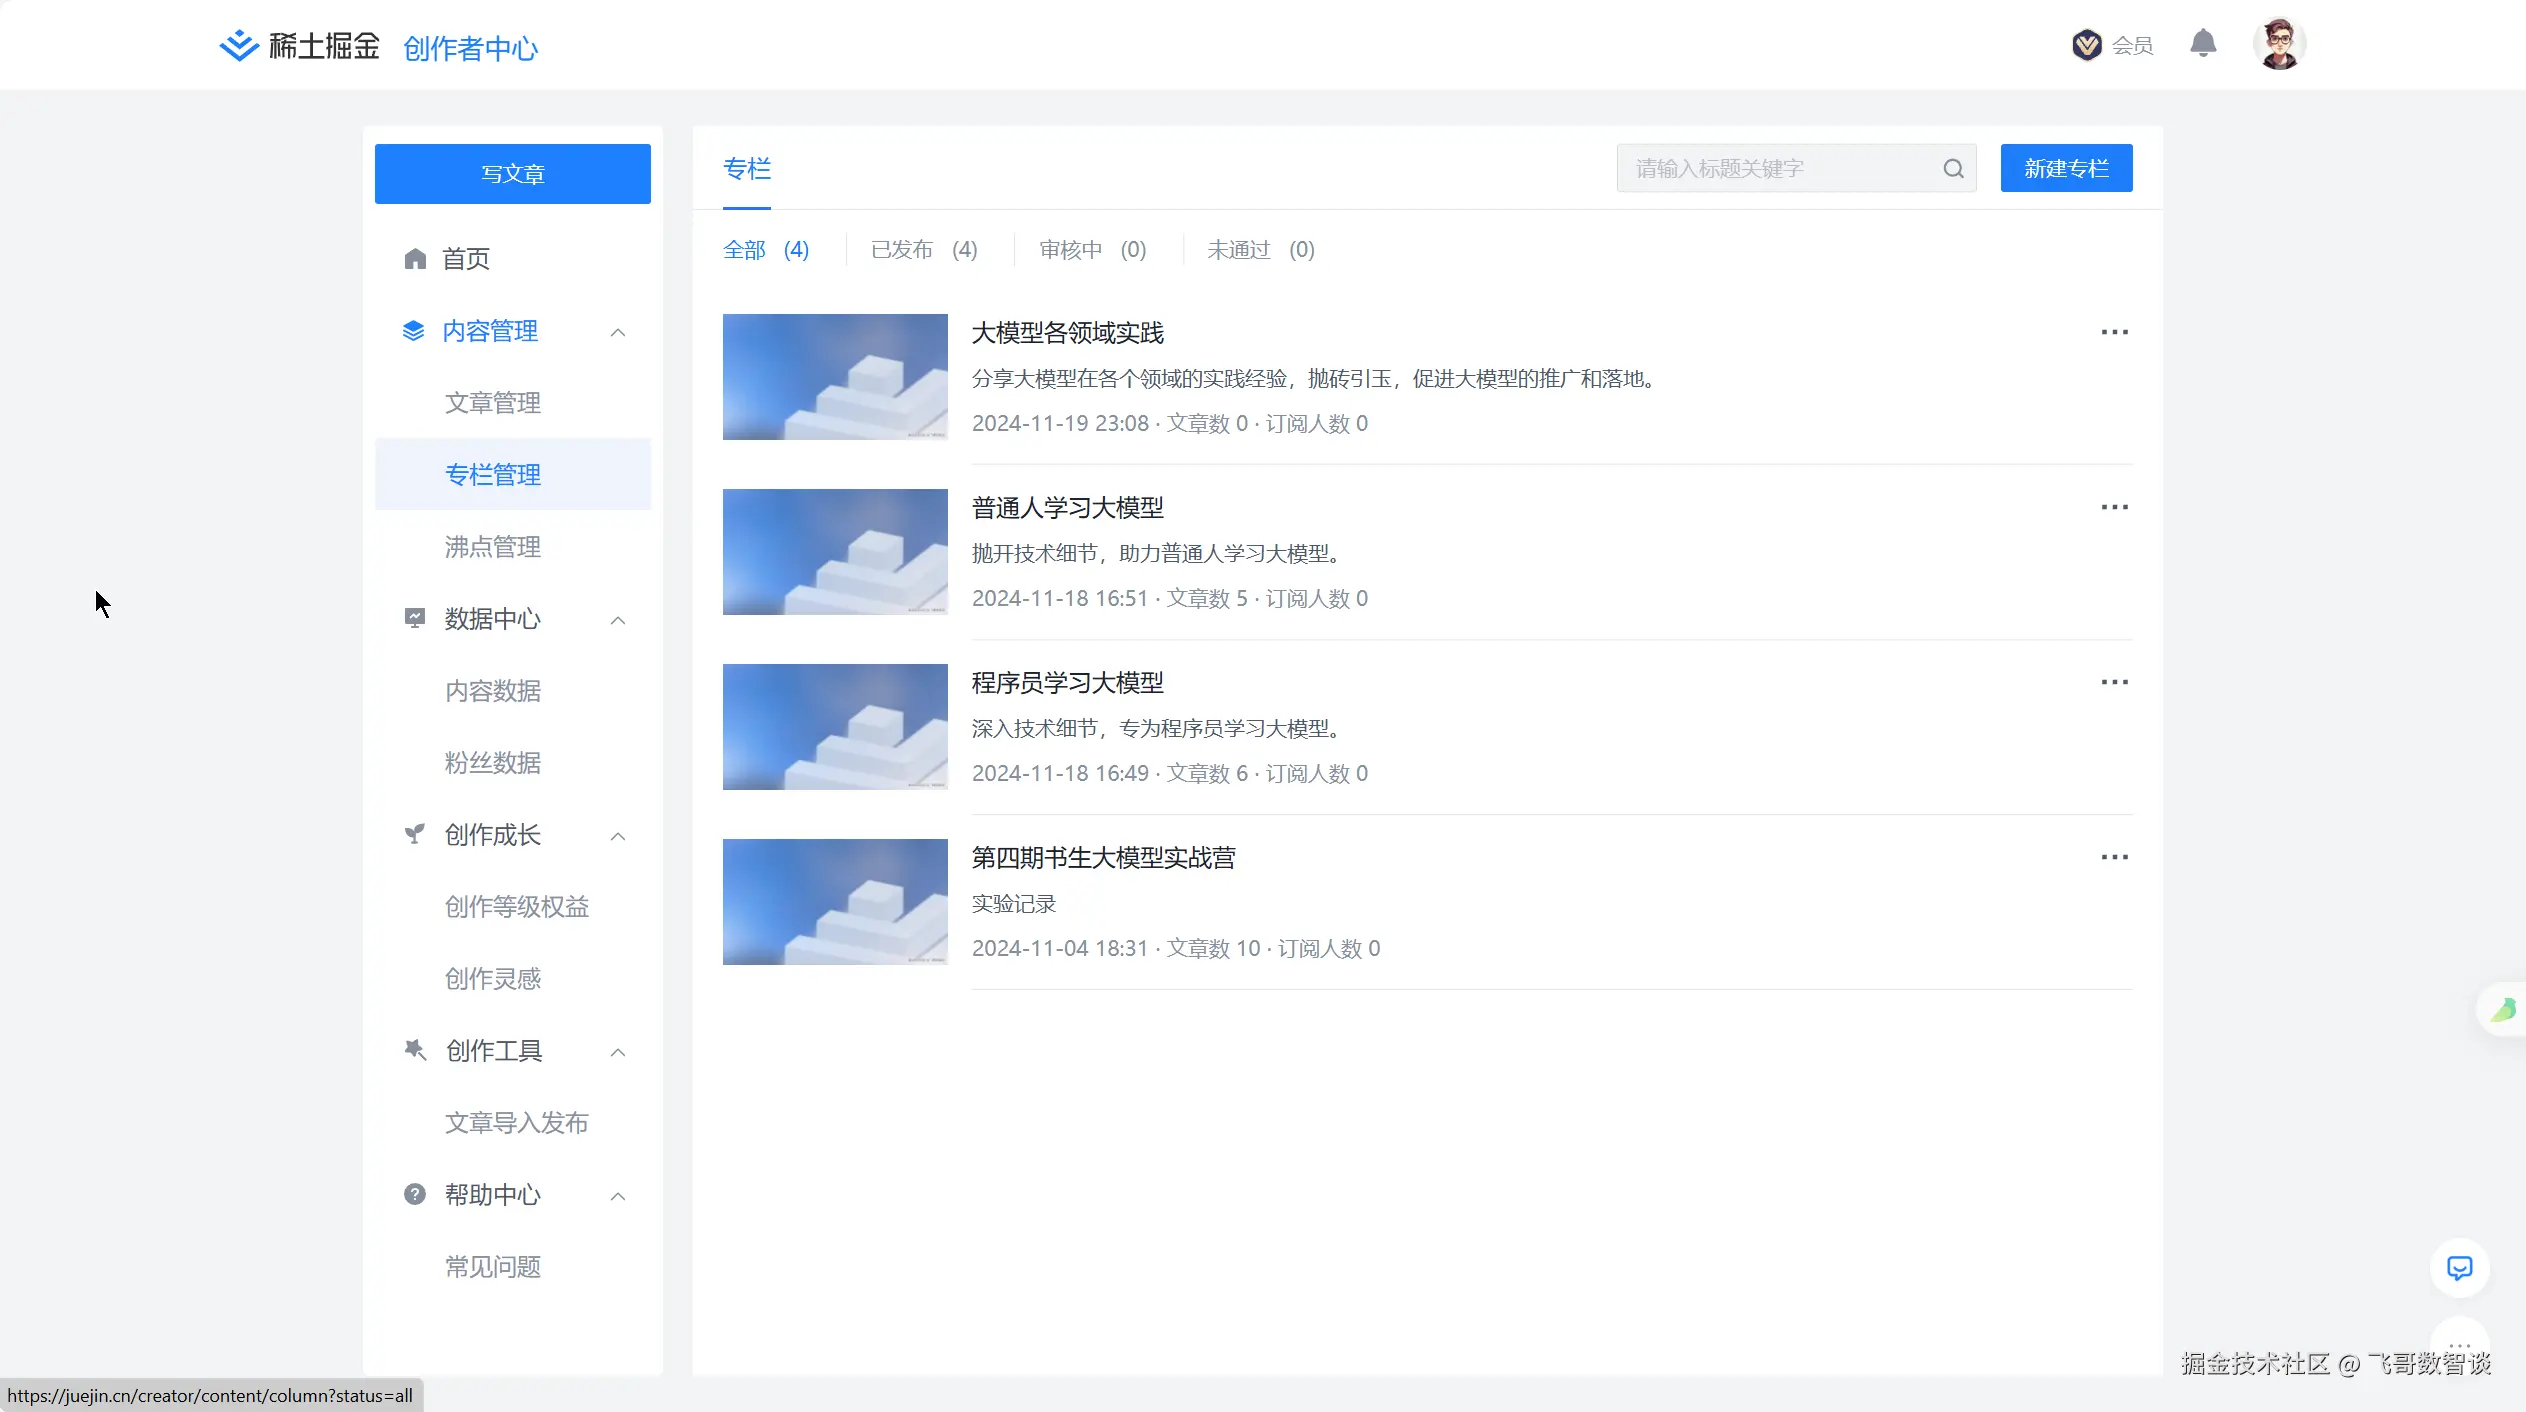
Task: Open more options for 大模型各领域实践 column
Action: coord(2114,331)
